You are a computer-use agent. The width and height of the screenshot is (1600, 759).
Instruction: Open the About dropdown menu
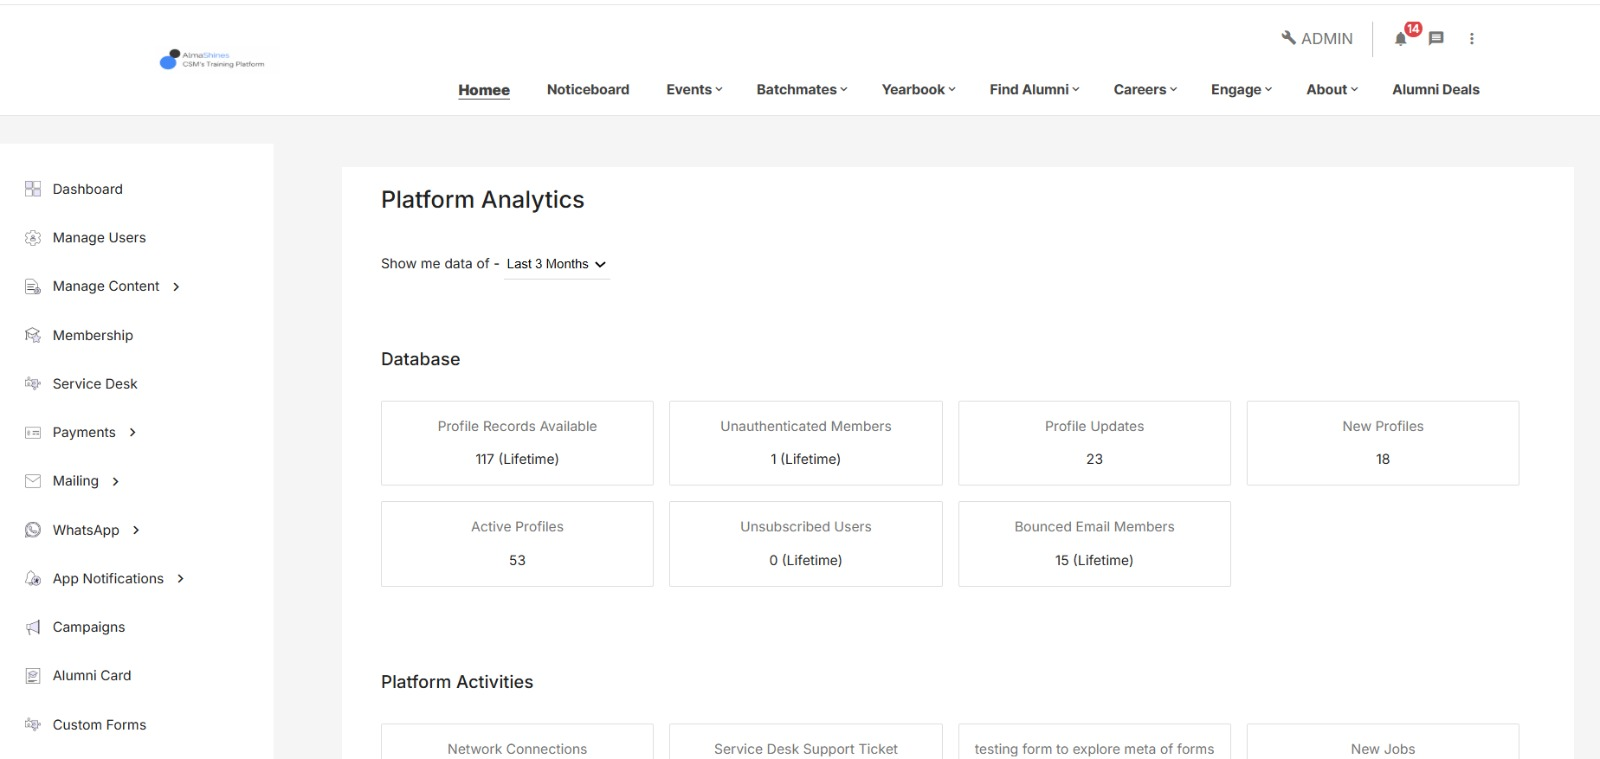(x=1332, y=89)
